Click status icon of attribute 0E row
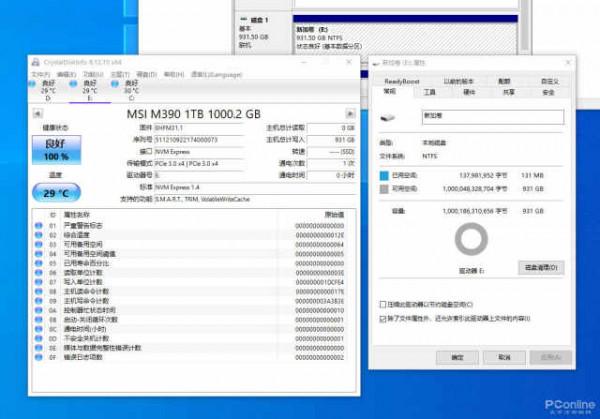 tap(38, 347)
